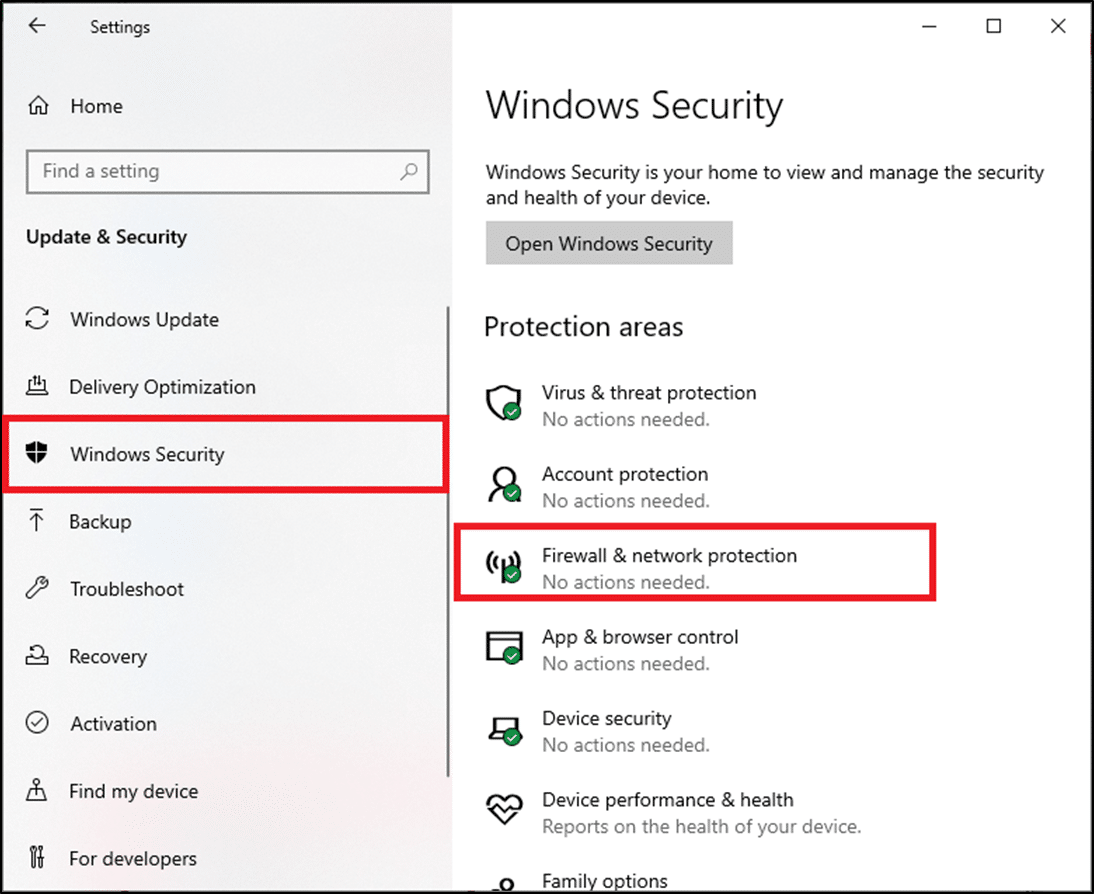This screenshot has width=1094, height=894.
Task: Open For developers settings
Action: tap(133, 858)
